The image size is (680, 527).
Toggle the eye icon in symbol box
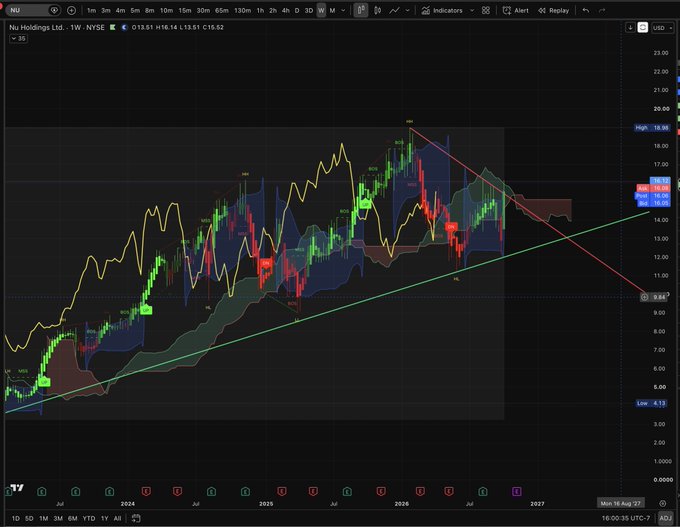click(54, 10)
